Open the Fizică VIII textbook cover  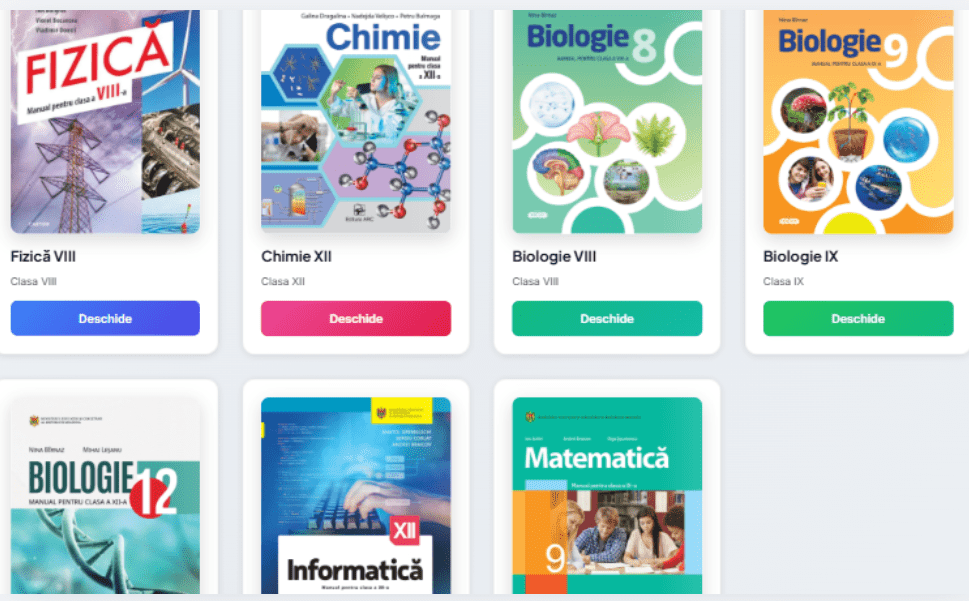[105, 120]
